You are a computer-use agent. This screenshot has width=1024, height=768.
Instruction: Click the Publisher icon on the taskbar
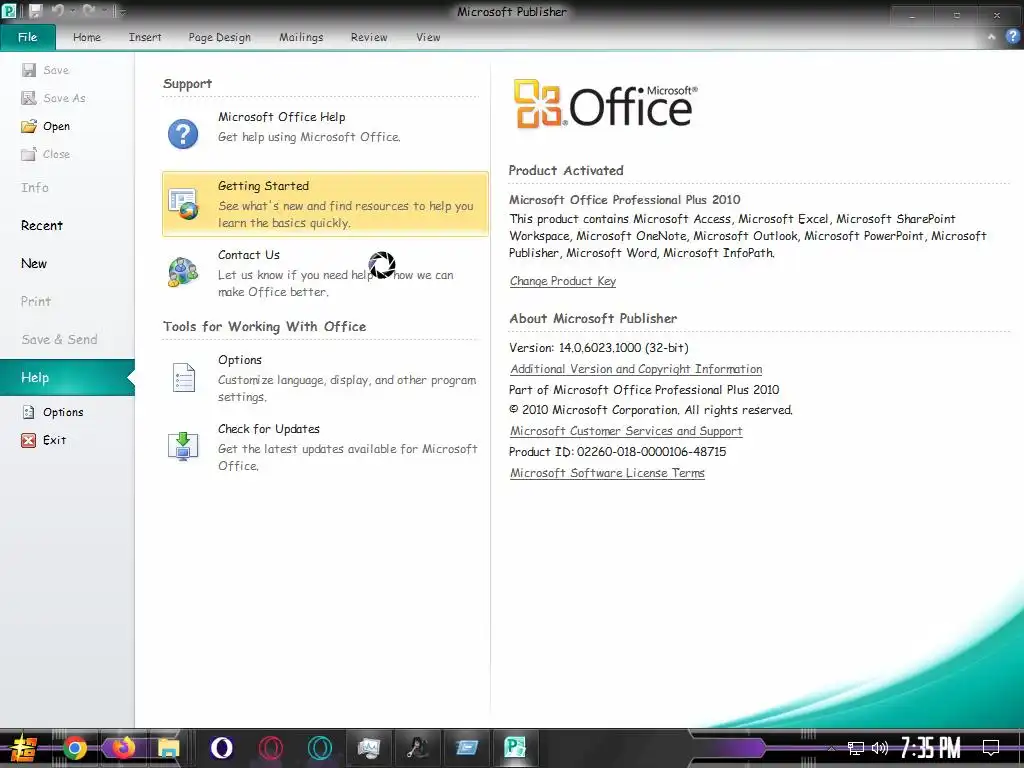(x=515, y=748)
